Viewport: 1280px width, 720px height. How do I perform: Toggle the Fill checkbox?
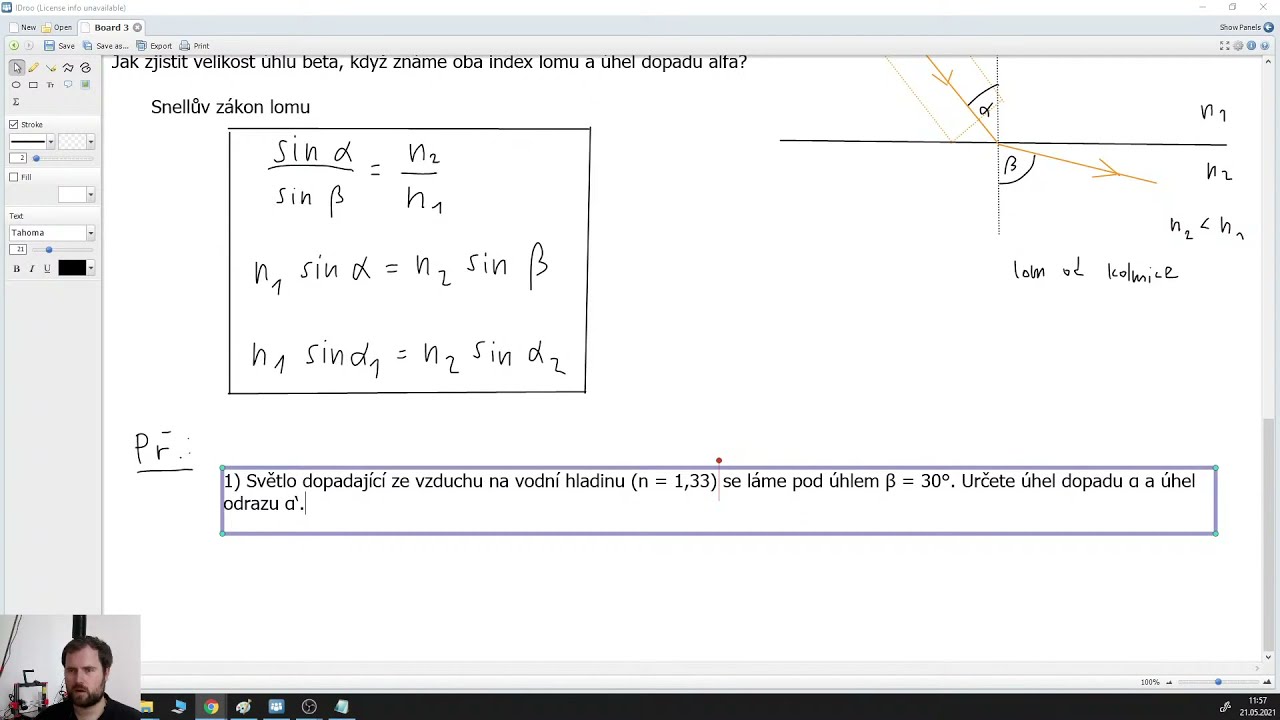point(14,177)
